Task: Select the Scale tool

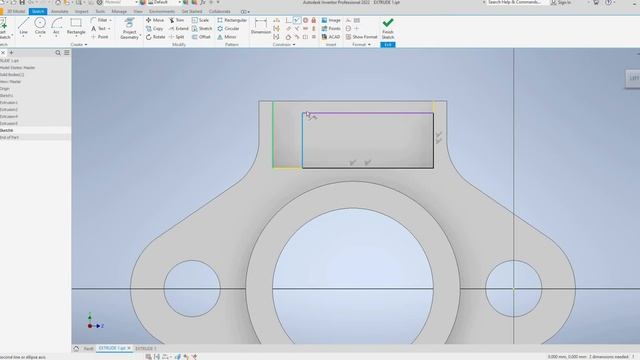Action: click(200, 20)
